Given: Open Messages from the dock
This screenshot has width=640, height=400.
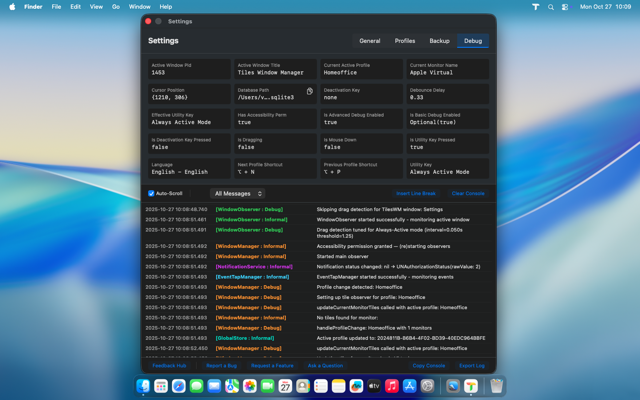Looking at the screenshot, I should 196,385.
